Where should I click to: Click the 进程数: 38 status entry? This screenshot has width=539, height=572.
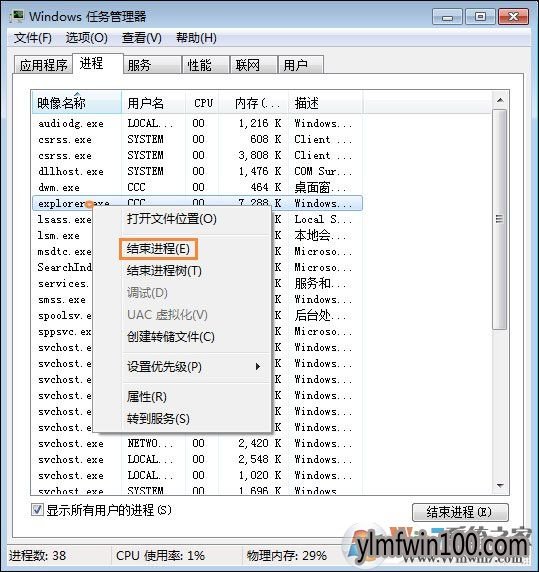(37, 556)
